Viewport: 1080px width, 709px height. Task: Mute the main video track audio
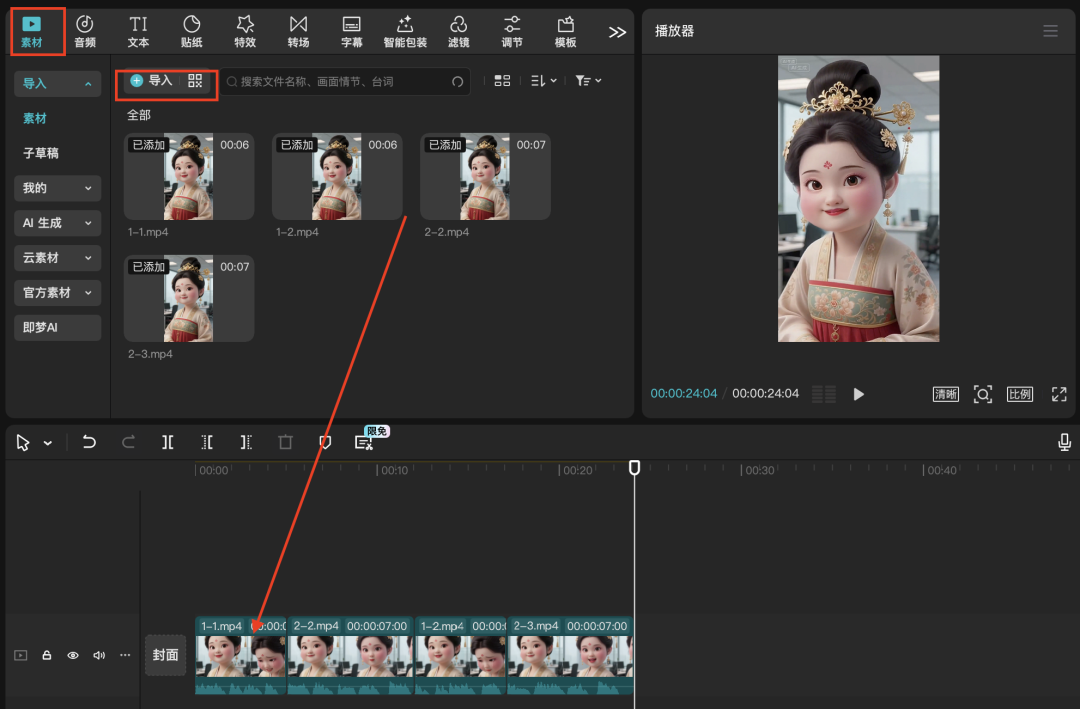[99, 656]
